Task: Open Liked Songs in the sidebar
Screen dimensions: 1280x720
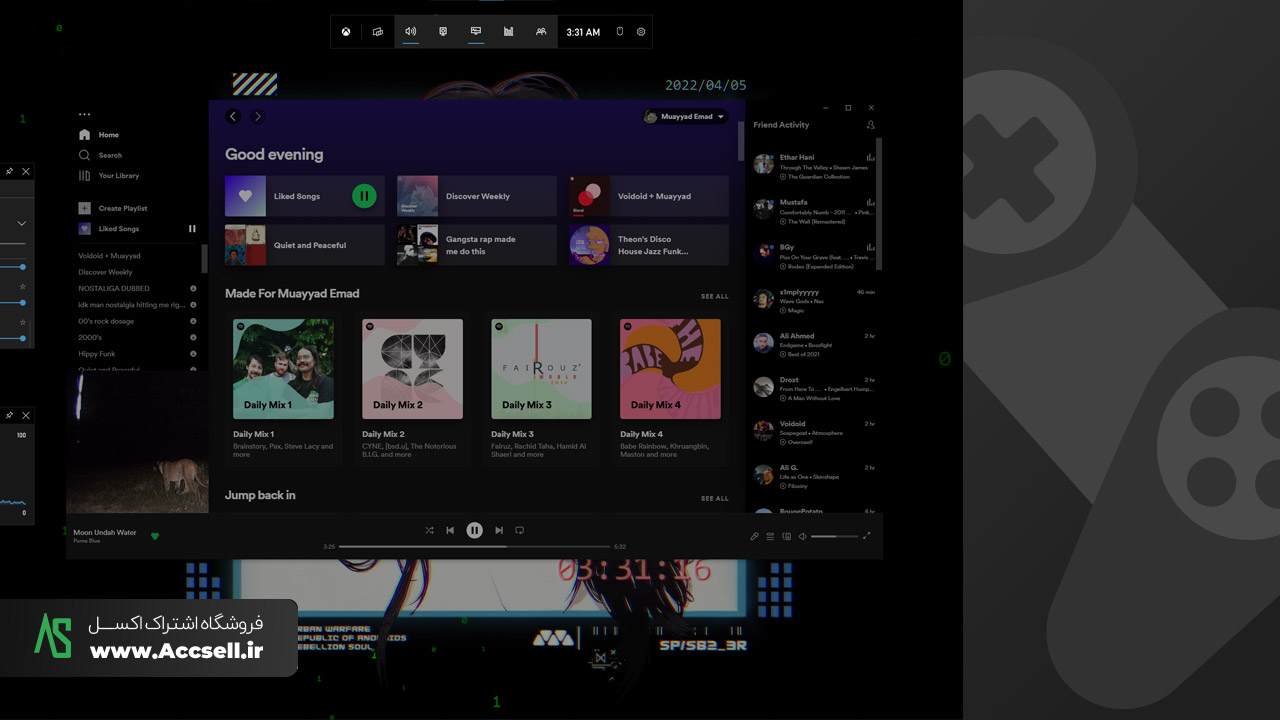Action: (109, 229)
